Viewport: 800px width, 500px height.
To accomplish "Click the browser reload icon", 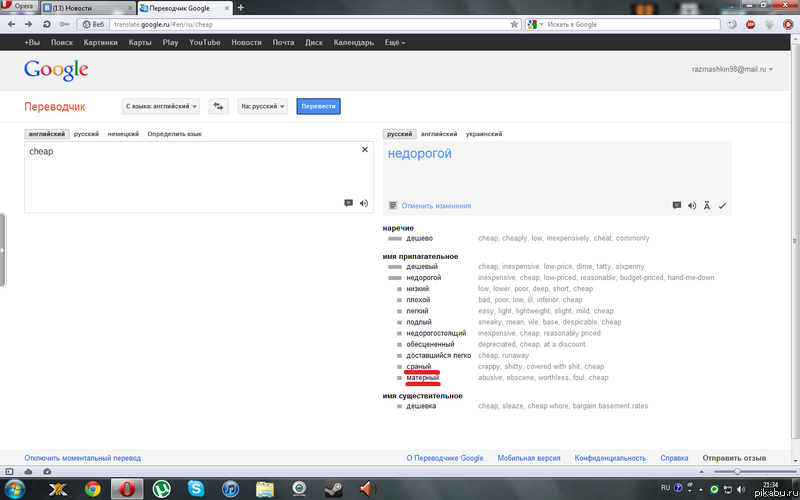I will (x=47, y=24).
